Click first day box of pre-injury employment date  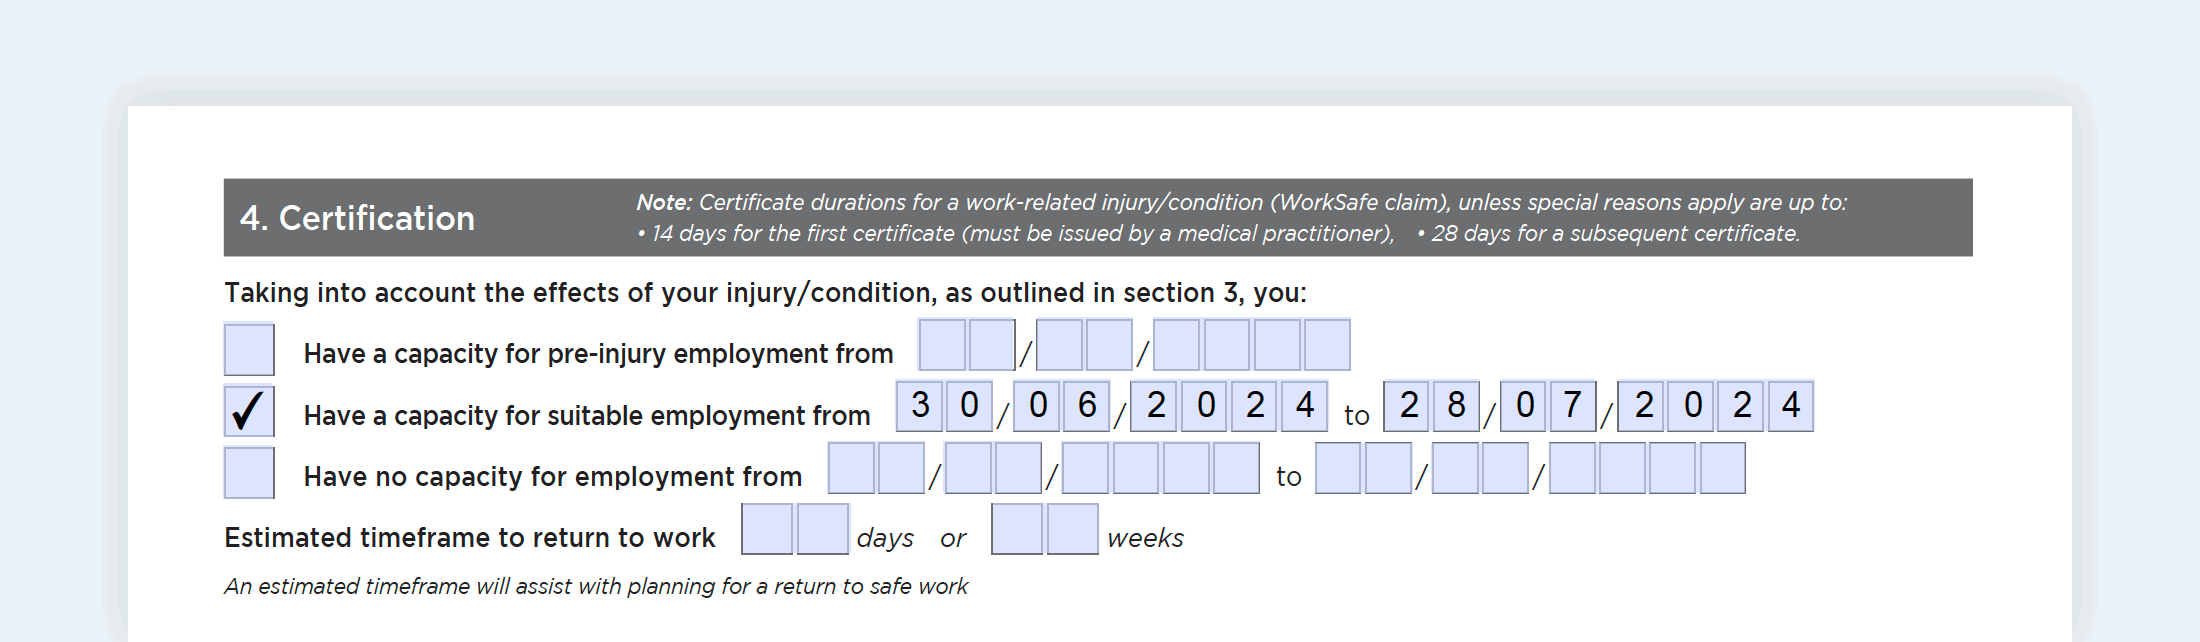pyautogui.click(x=942, y=345)
